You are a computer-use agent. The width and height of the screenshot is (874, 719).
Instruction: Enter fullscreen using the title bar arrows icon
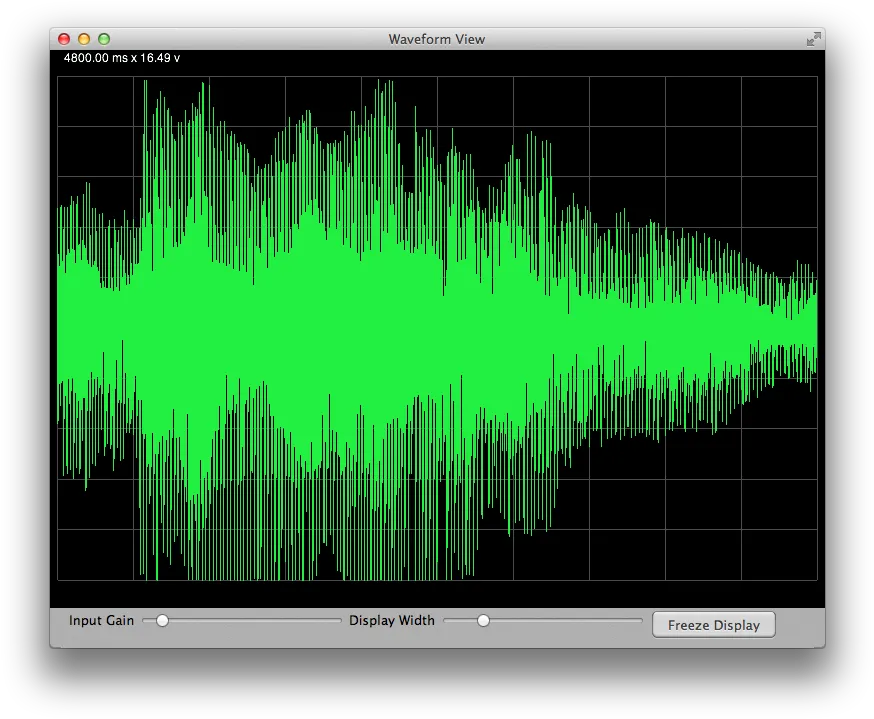pos(814,39)
